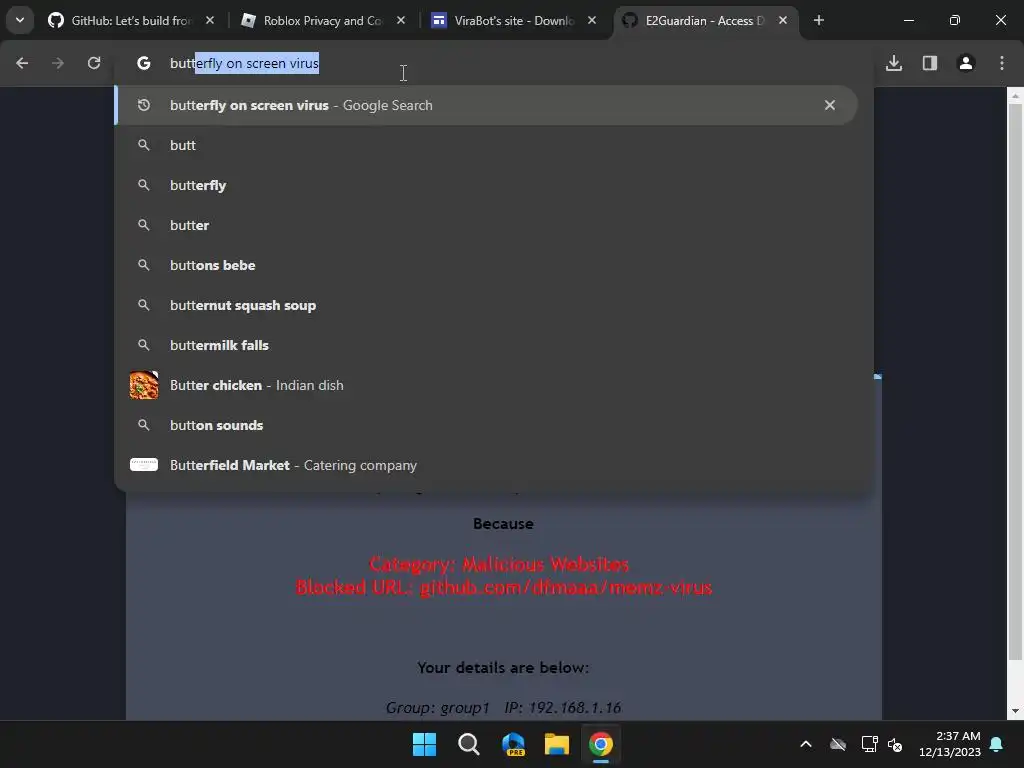
Task: Open the tab search dropdown arrow
Action: (x=20, y=20)
